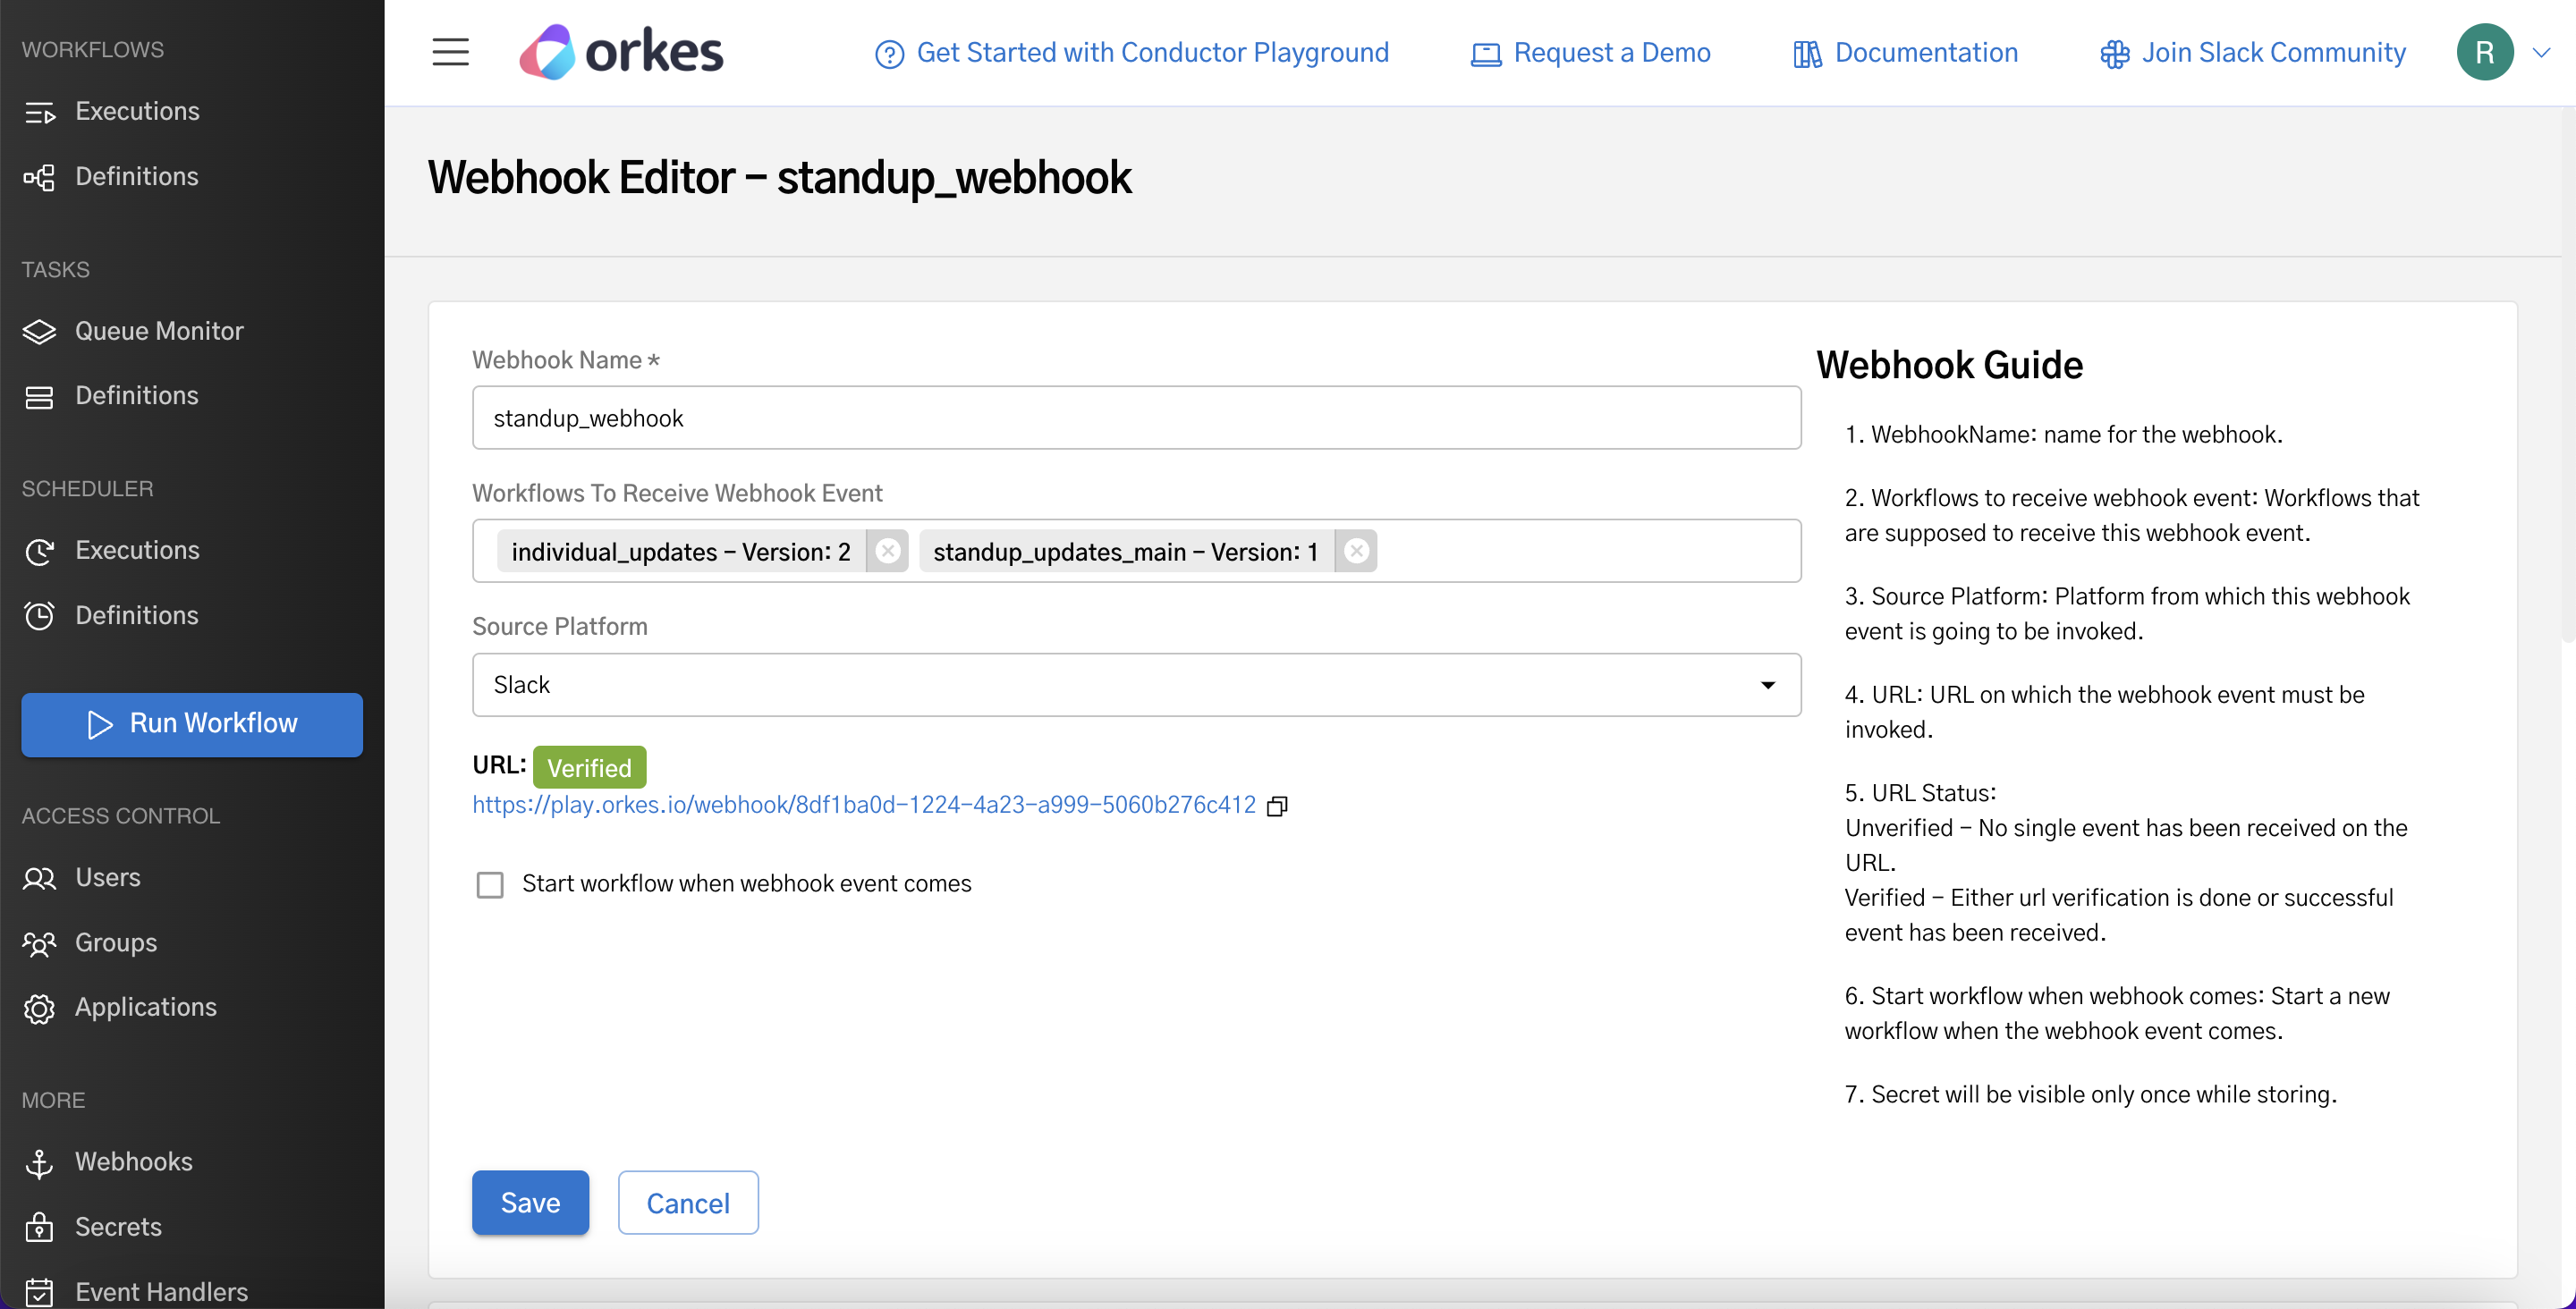
Task: Open the Users access control page
Action: click(108, 877)
